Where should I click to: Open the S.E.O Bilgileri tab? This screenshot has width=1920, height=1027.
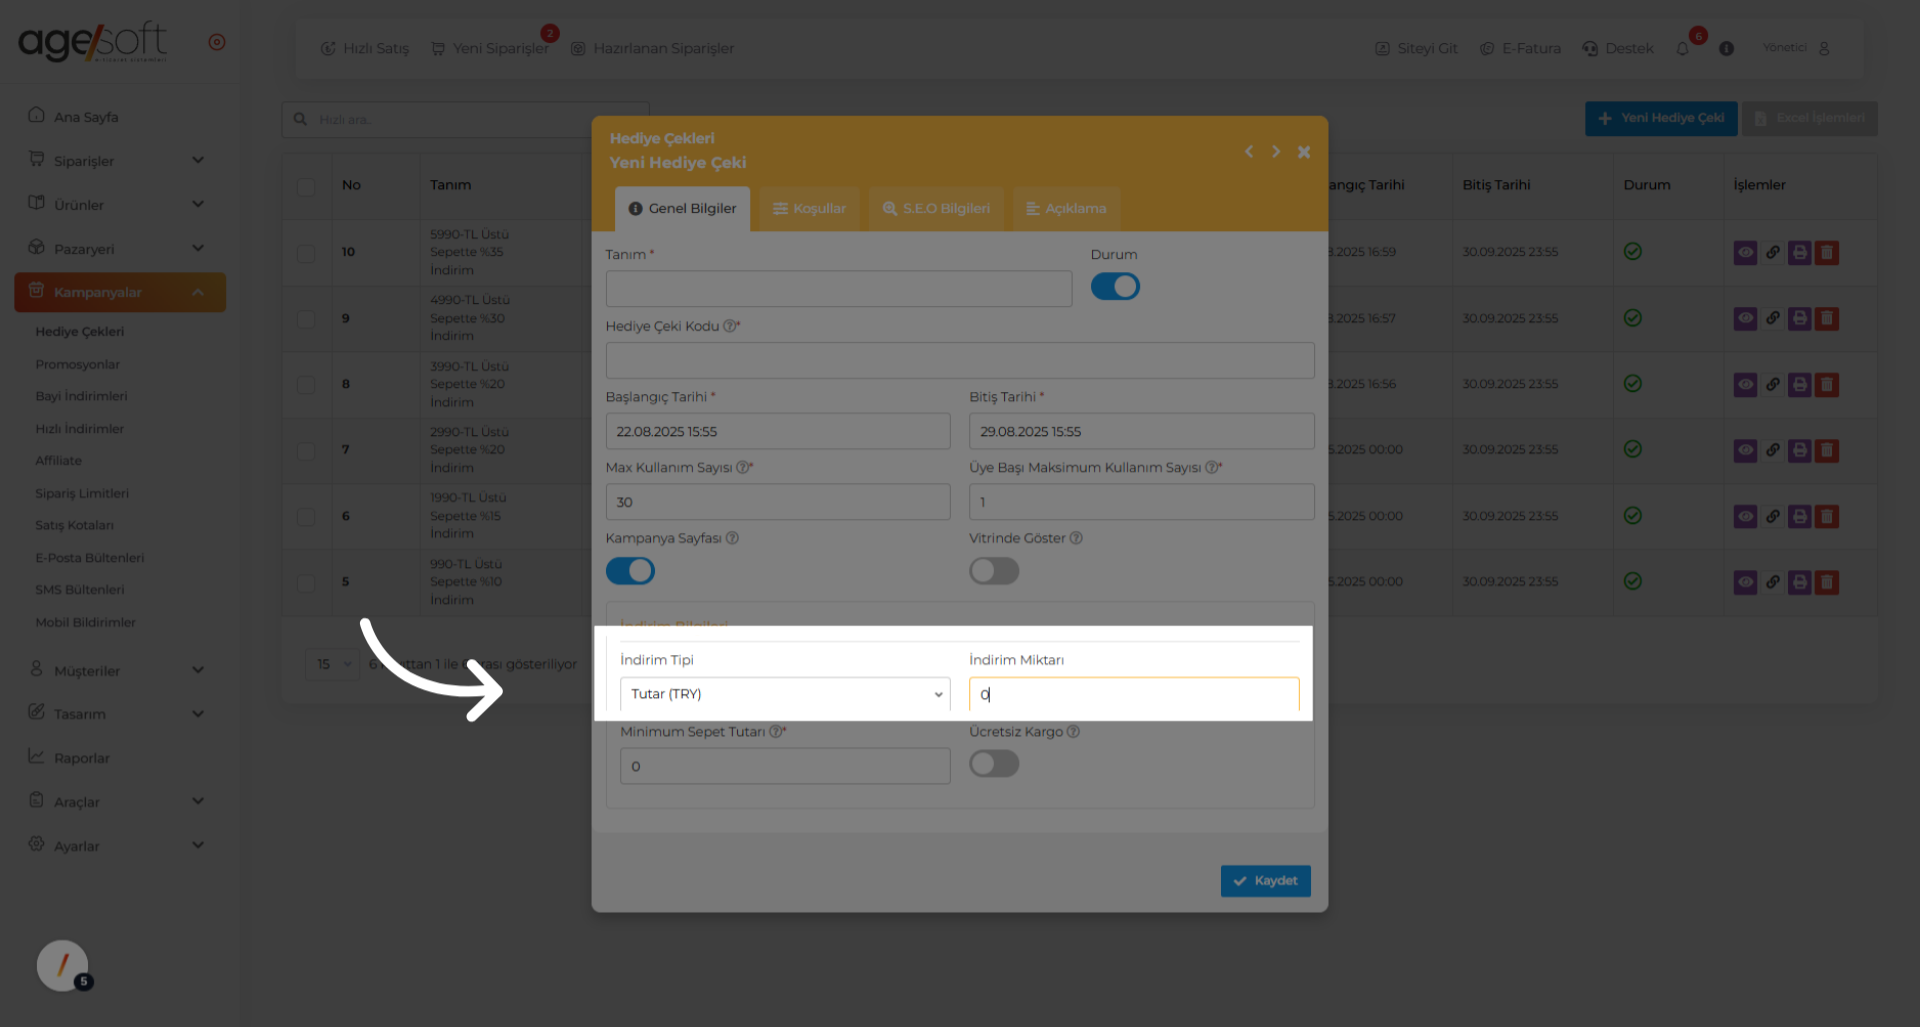click(936, 209)
